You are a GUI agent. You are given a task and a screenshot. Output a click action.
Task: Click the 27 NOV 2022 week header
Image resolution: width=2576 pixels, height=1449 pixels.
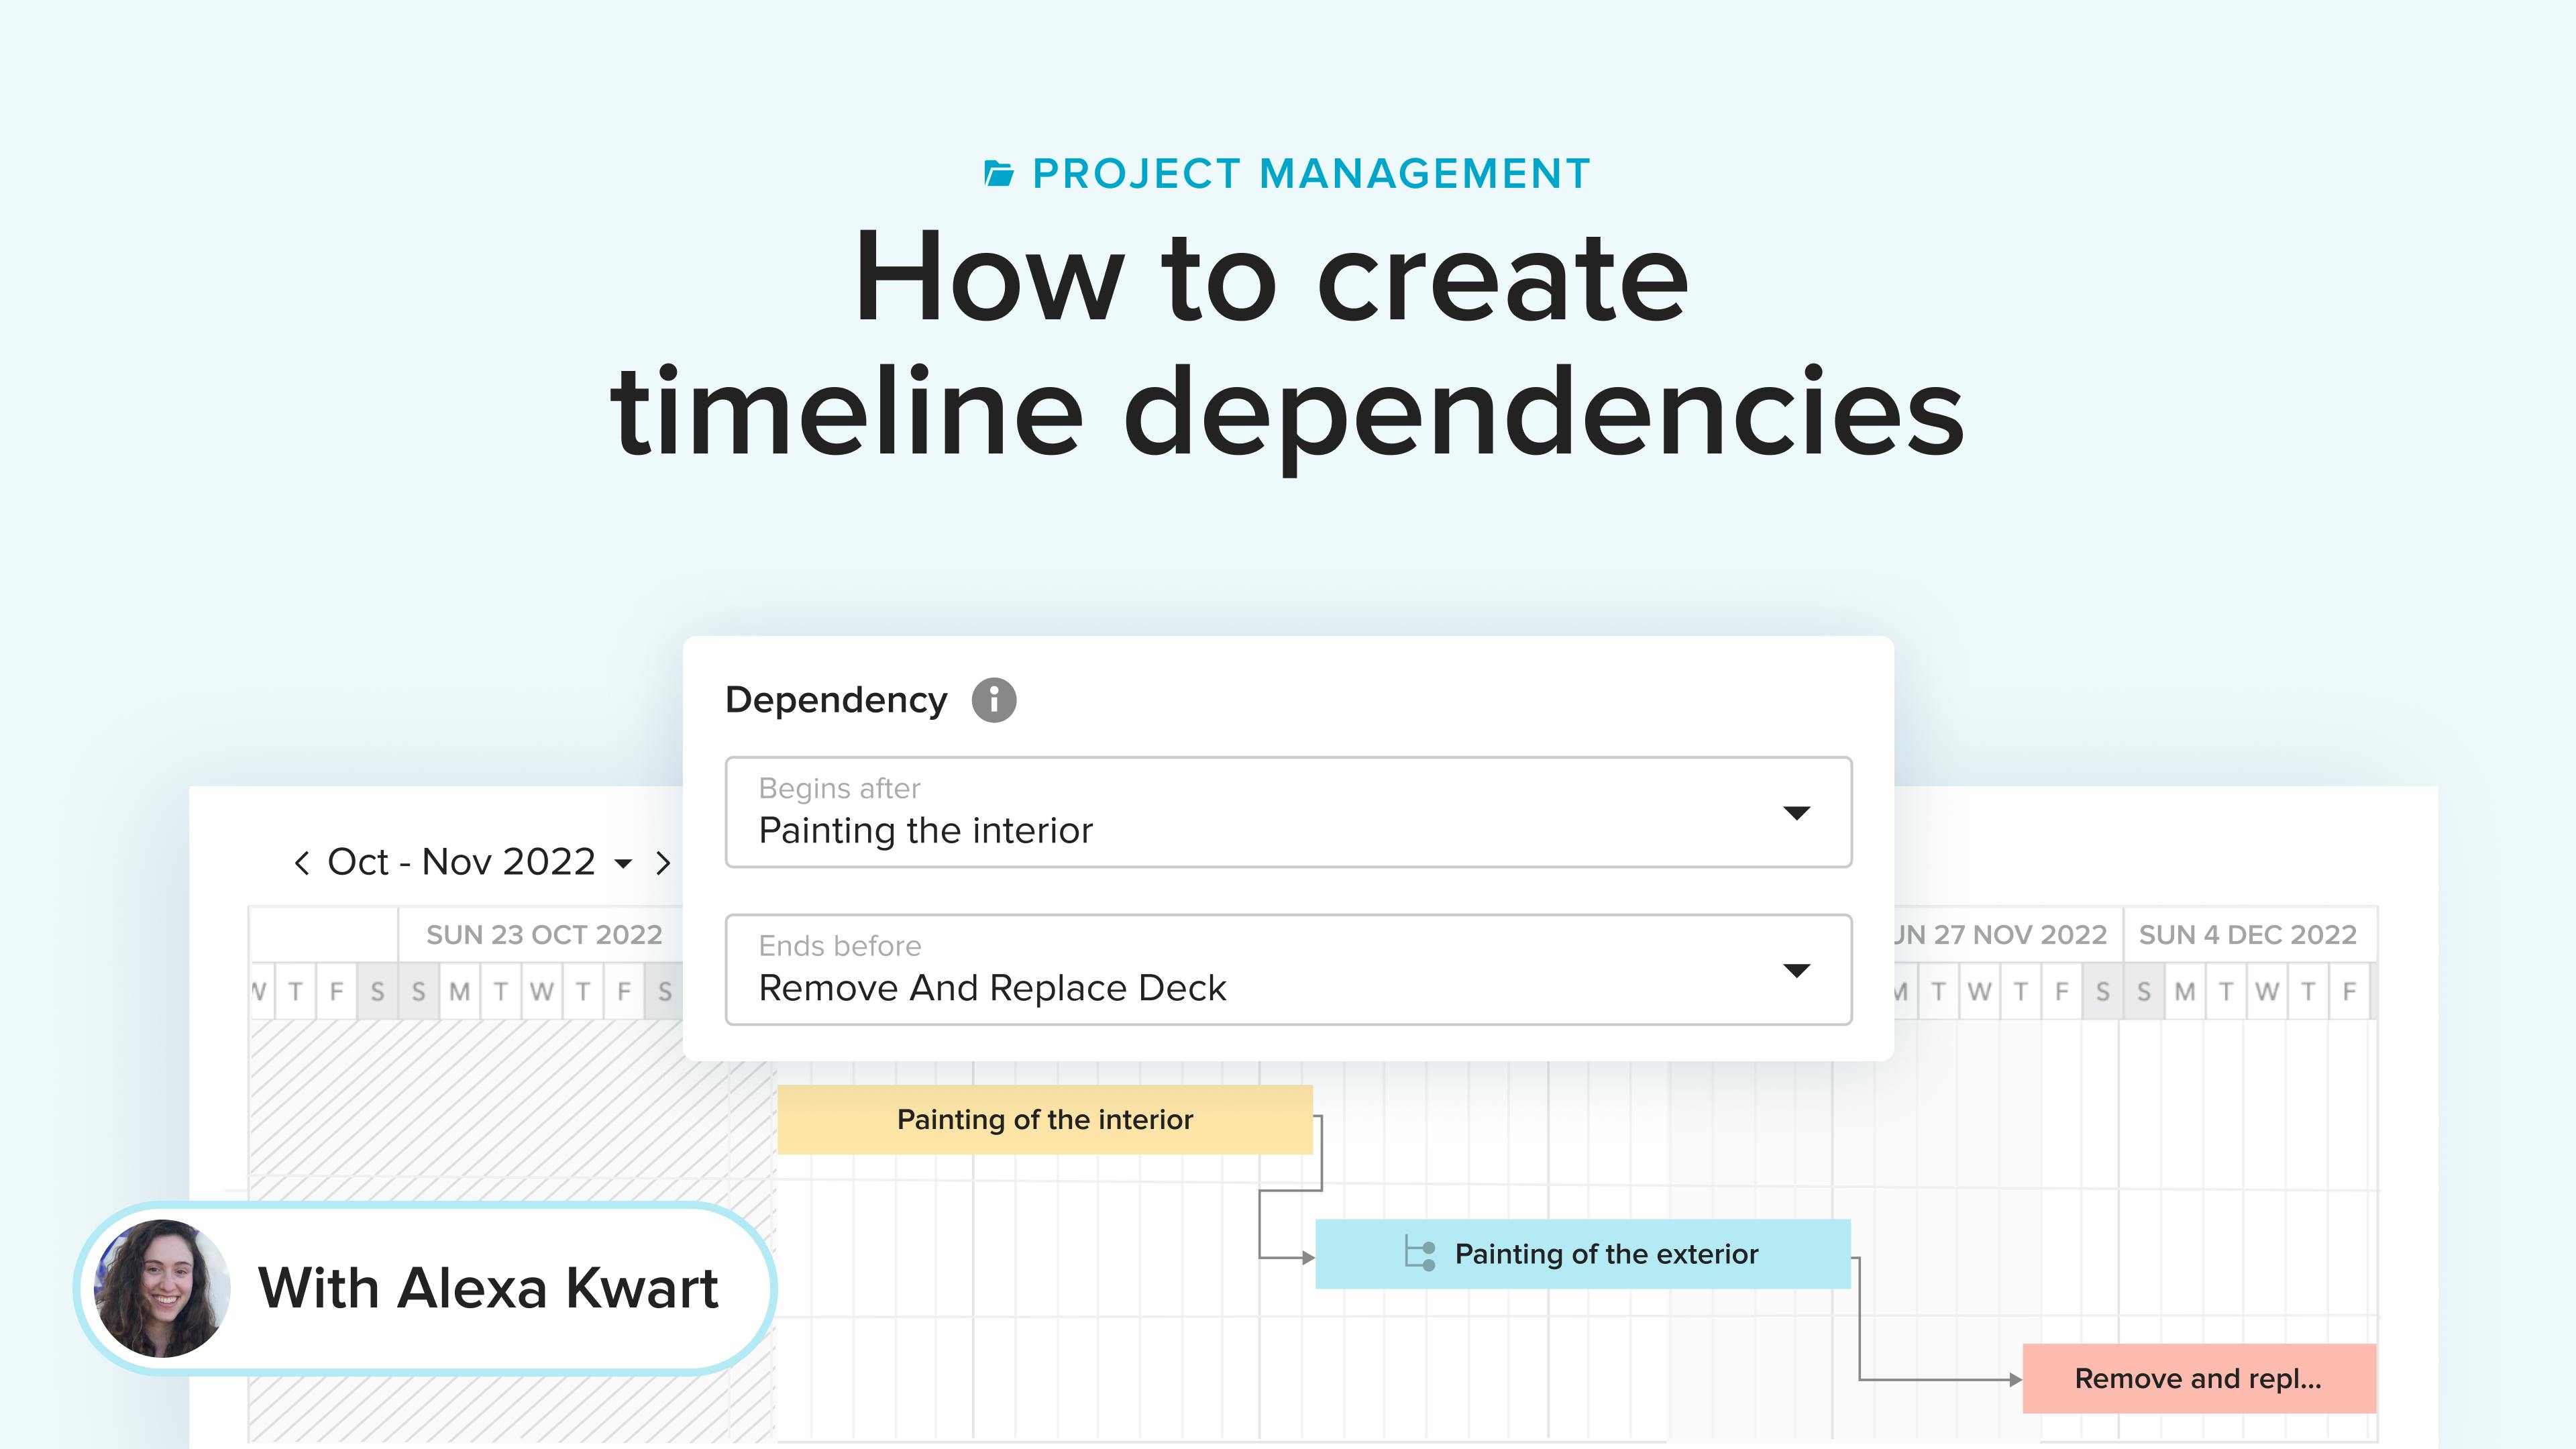point(2000,935)
